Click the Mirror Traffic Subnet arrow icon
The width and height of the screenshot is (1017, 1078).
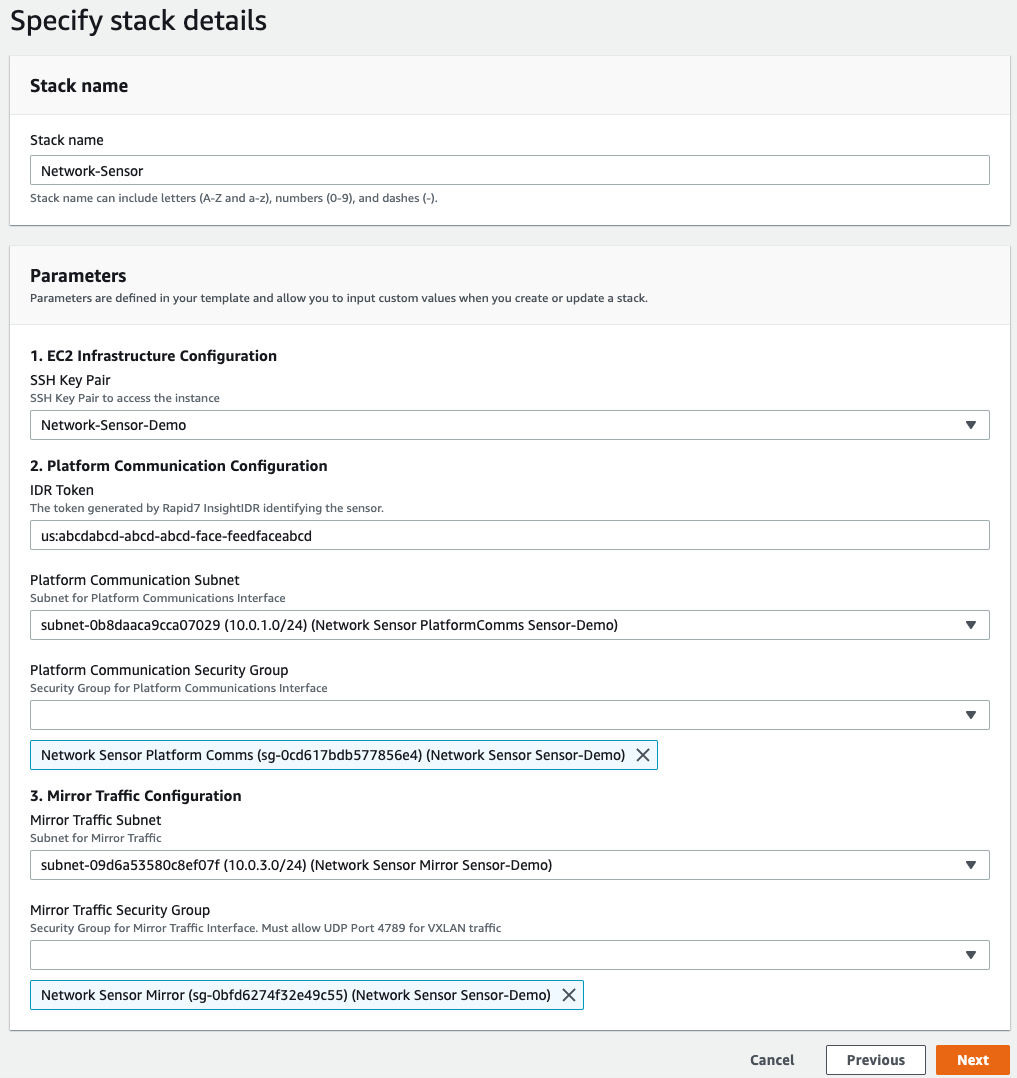point(969,865)
